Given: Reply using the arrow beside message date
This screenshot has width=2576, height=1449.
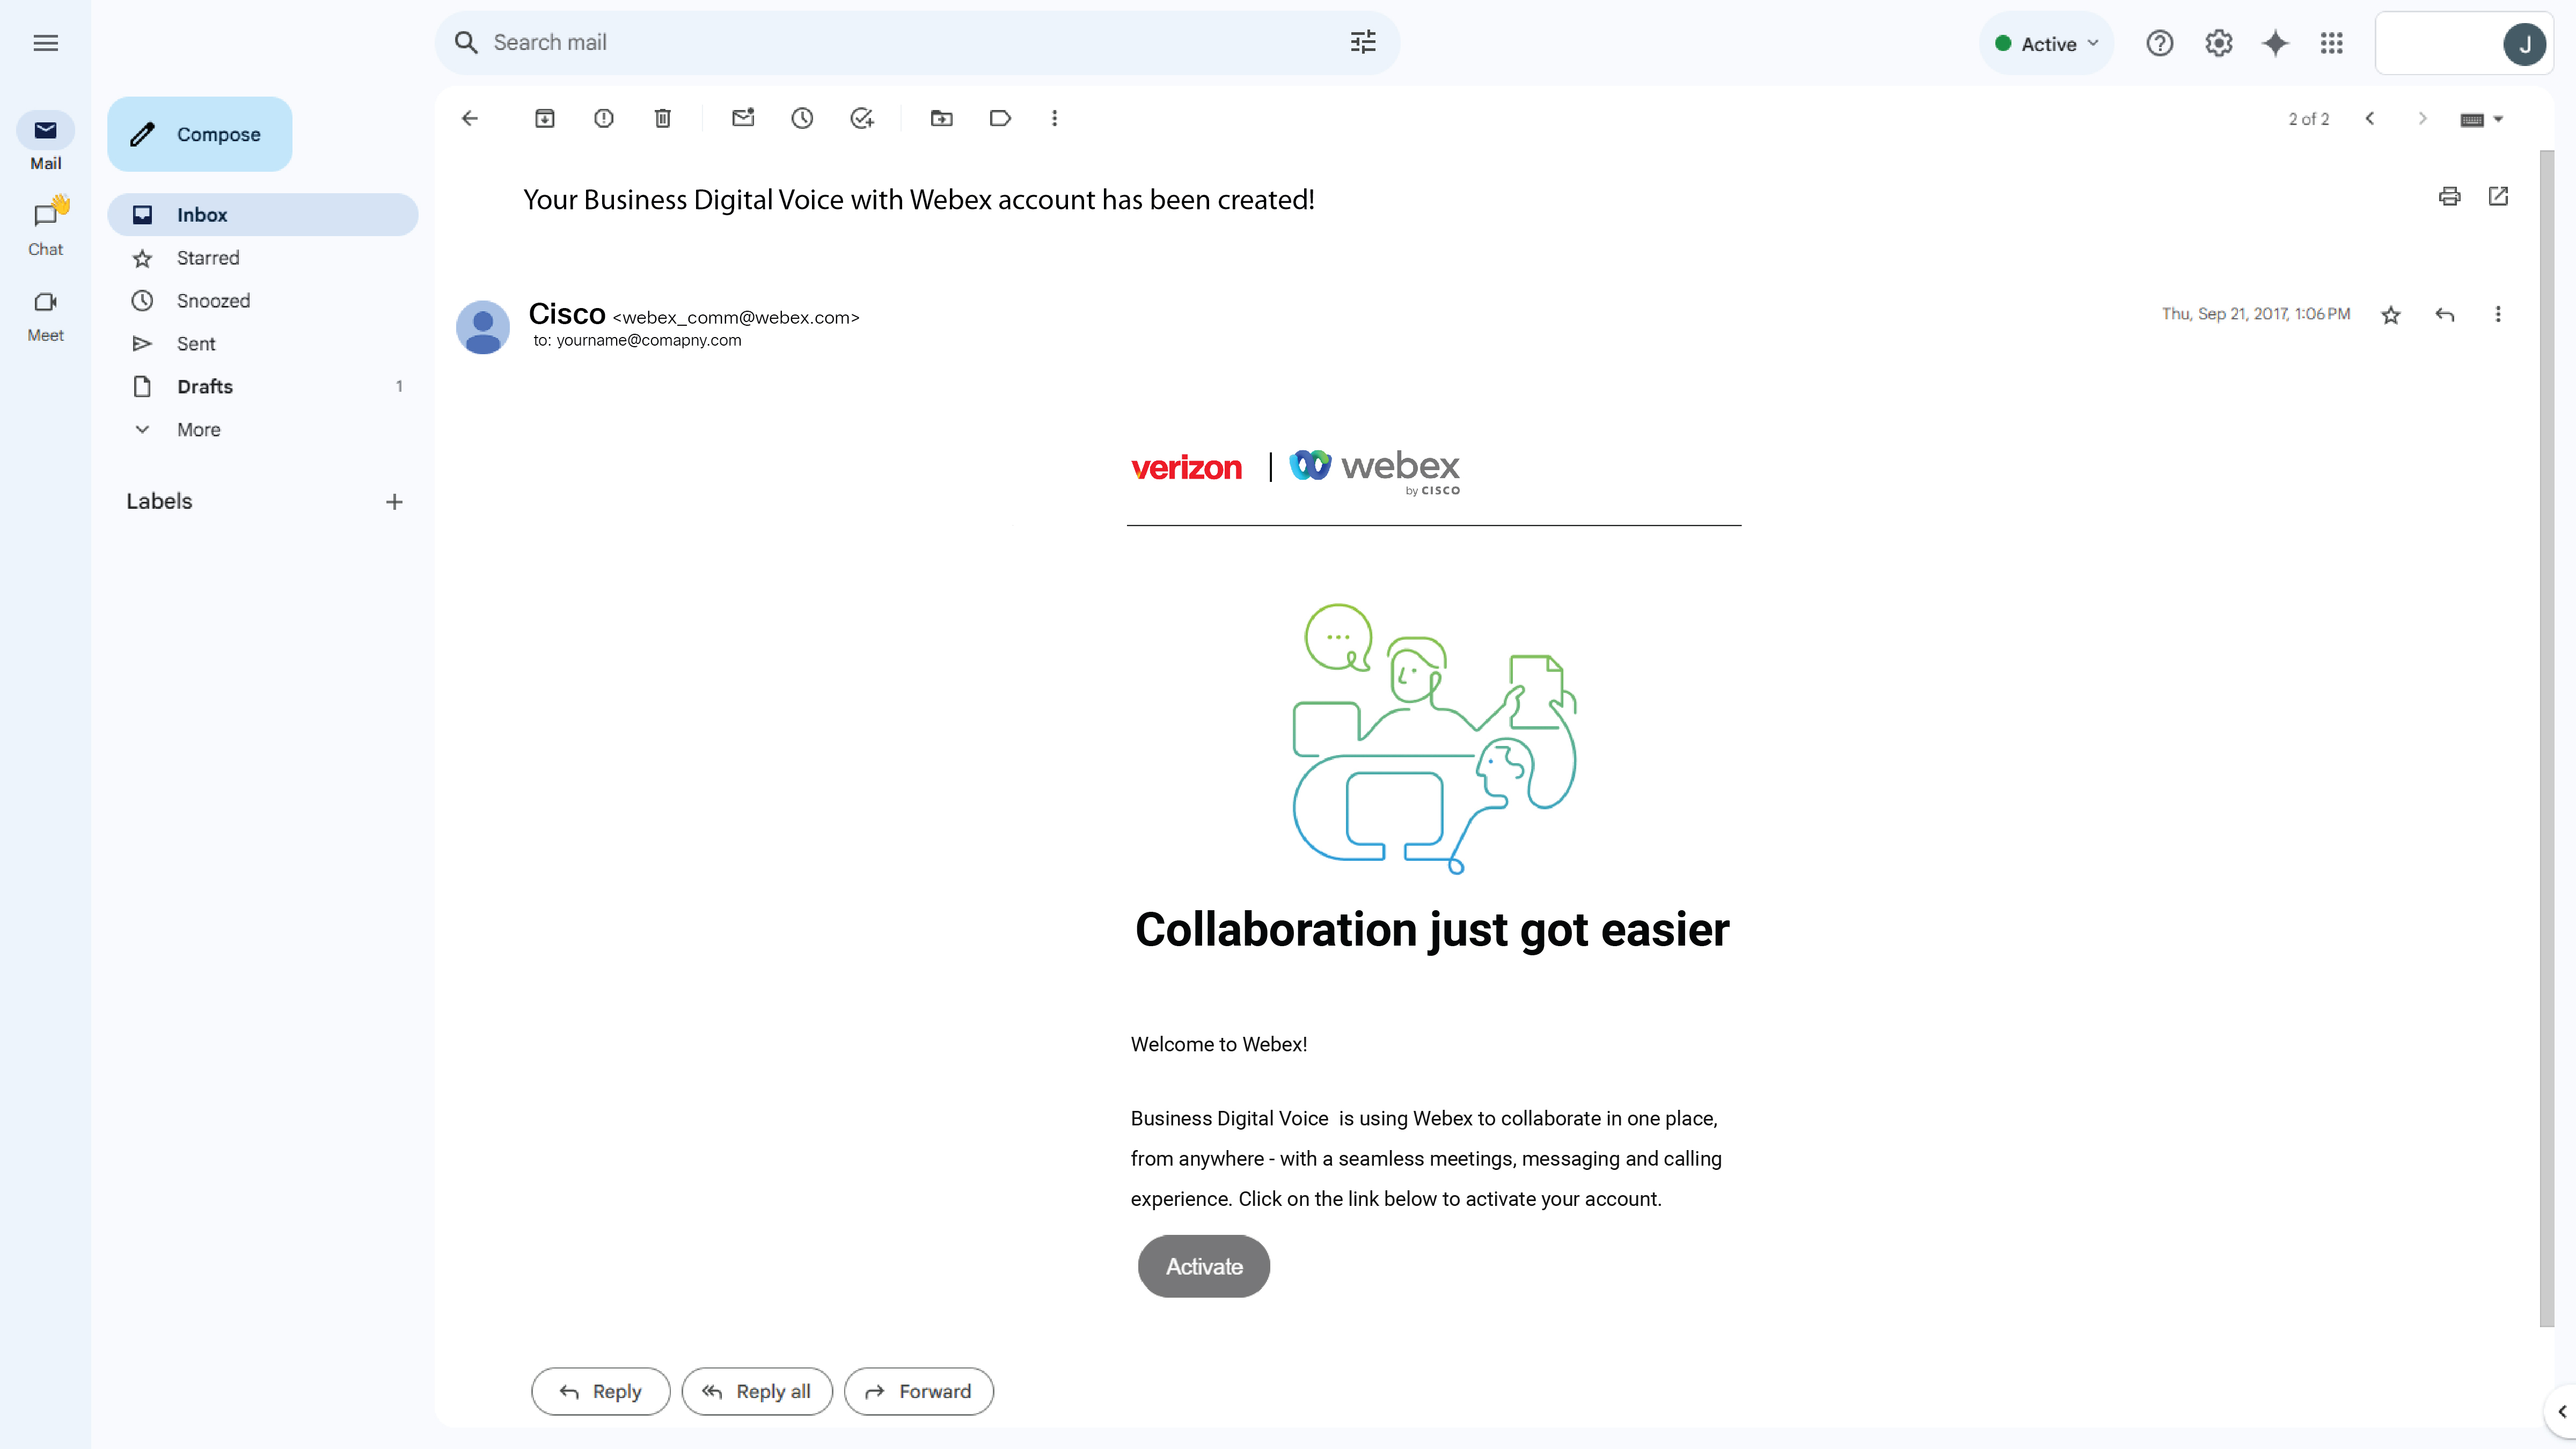Looking at the screenshot, I should coord(2445,315).
